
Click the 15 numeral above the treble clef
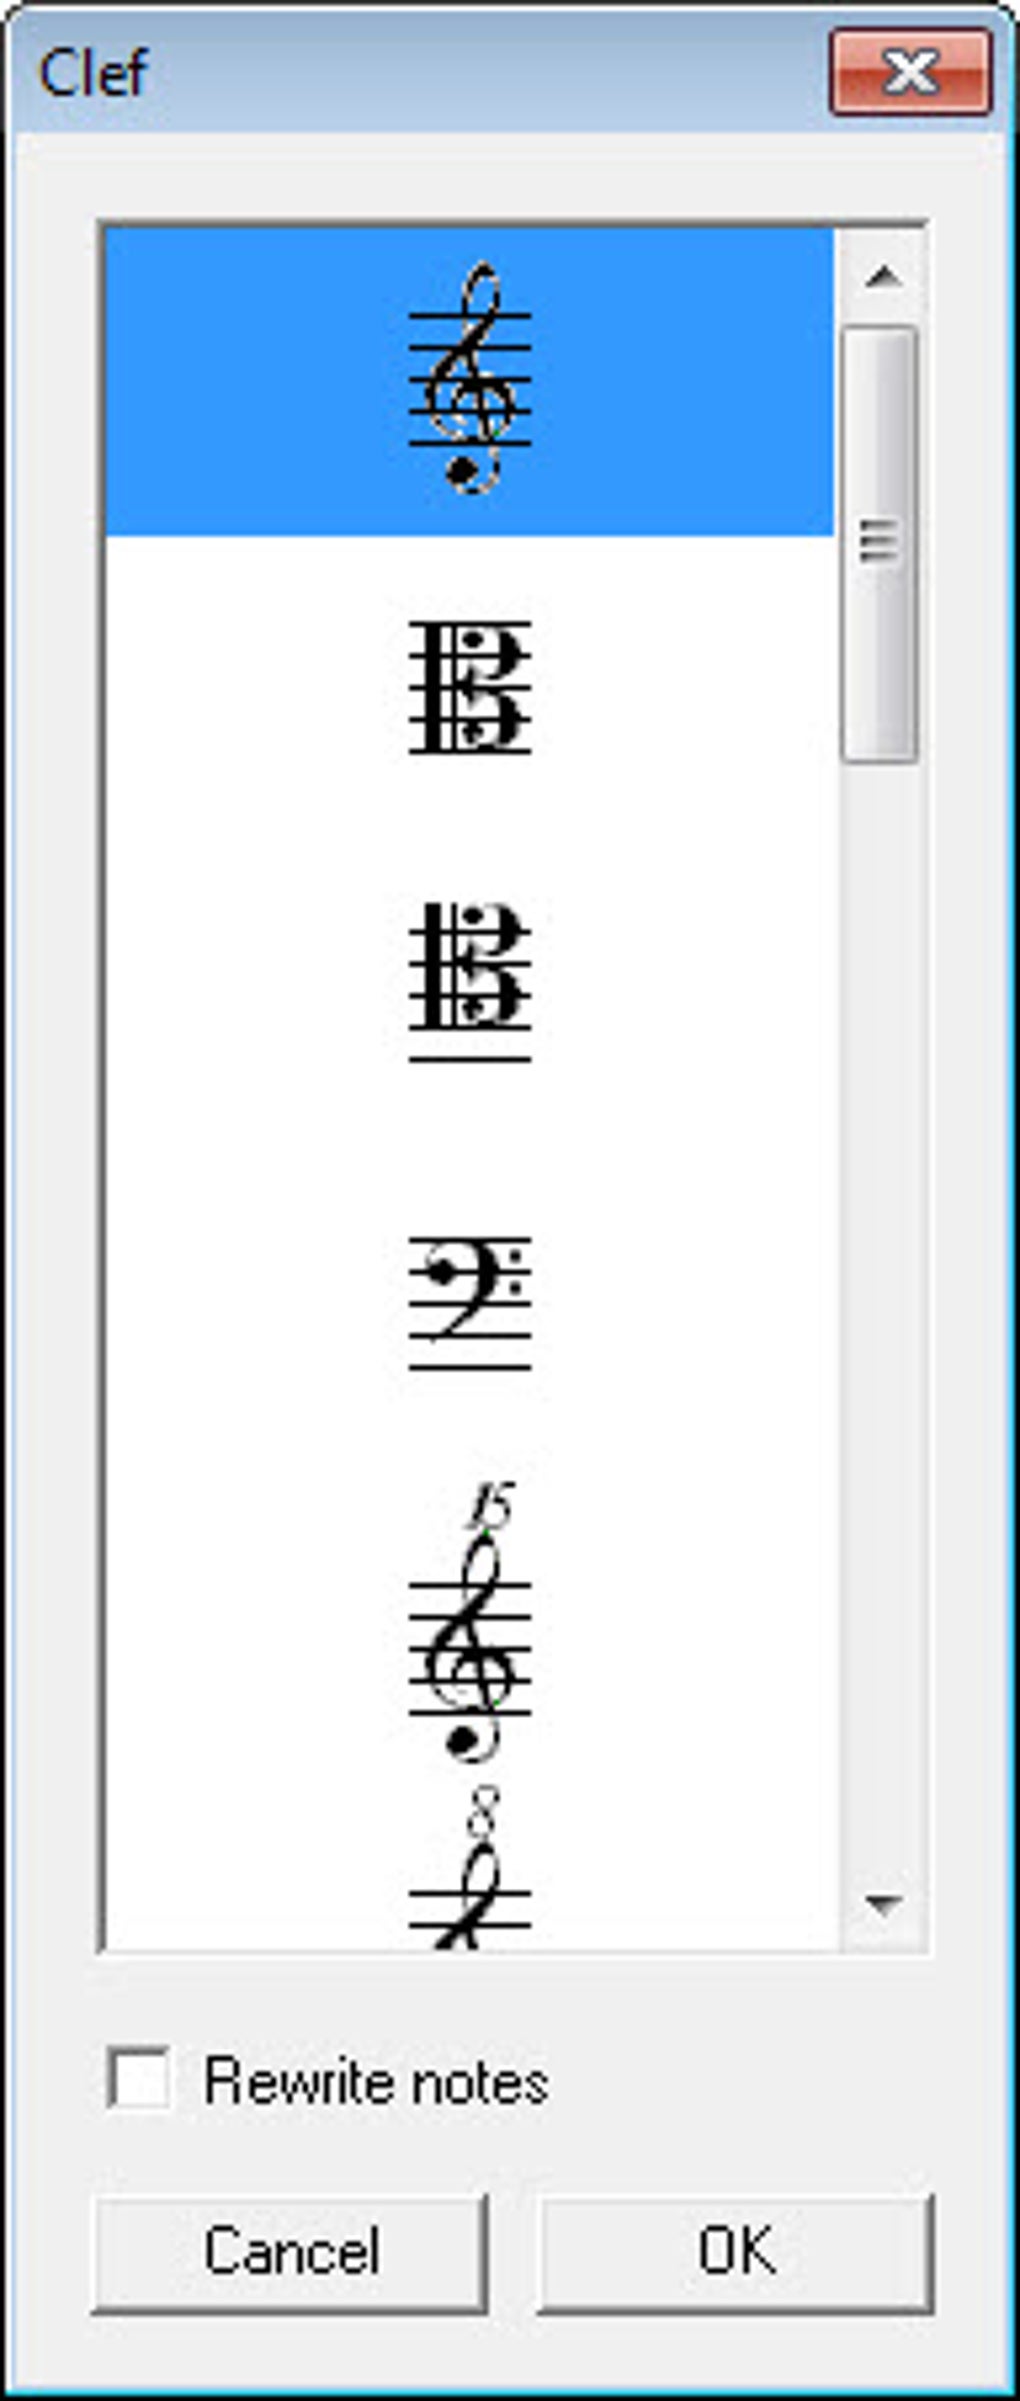click(x=491, y=1504)
